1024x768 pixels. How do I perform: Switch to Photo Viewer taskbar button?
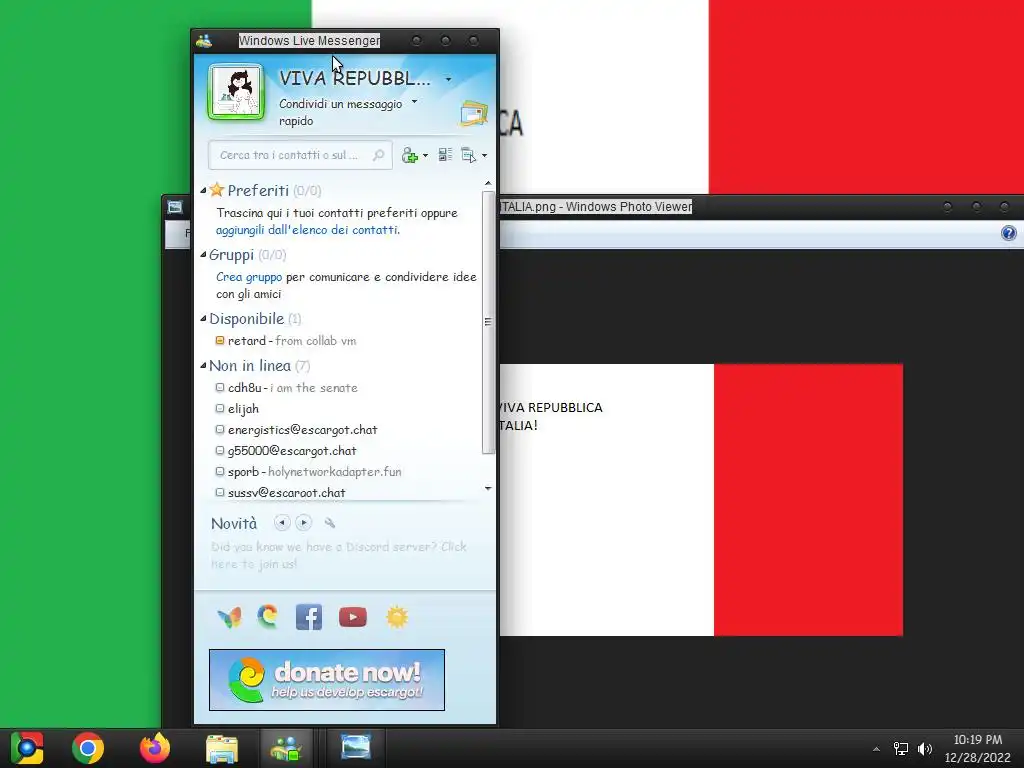click(356, 748)
